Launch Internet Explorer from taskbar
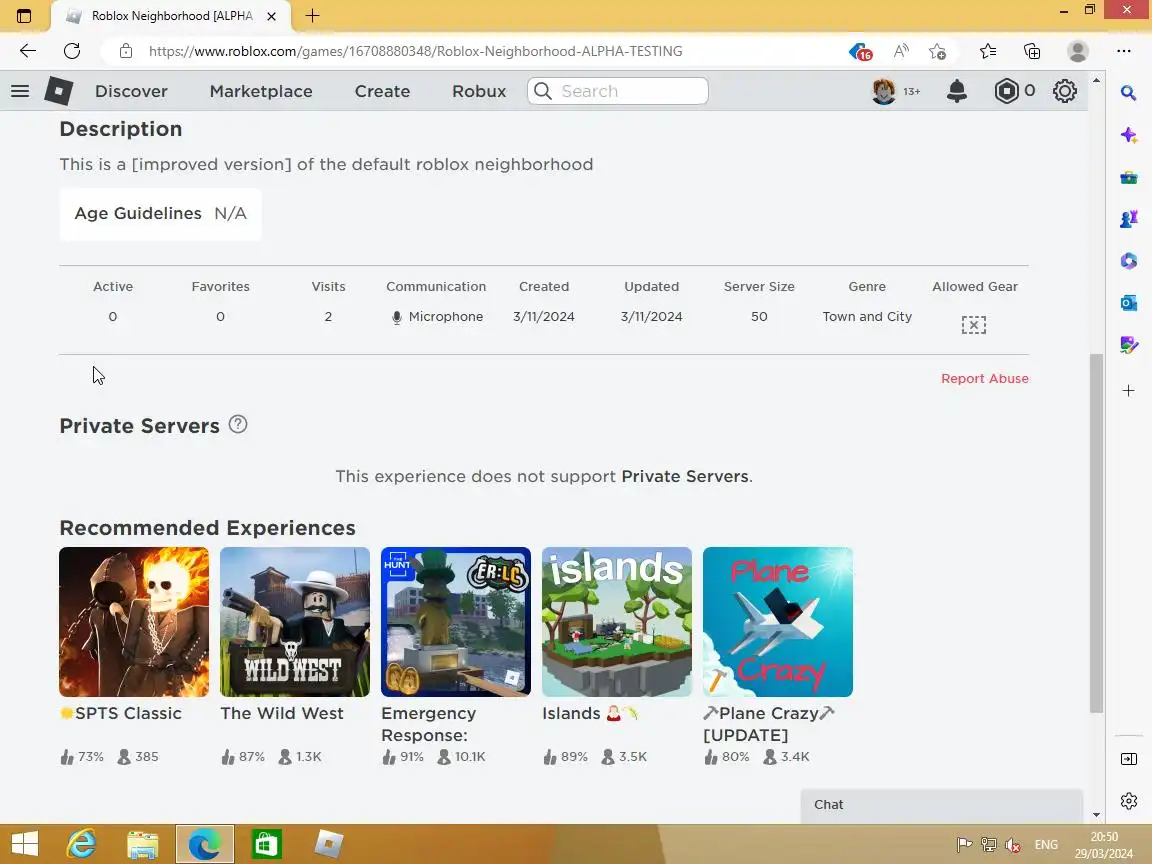Screen dimensions: 1152x864 coord(82,844)
